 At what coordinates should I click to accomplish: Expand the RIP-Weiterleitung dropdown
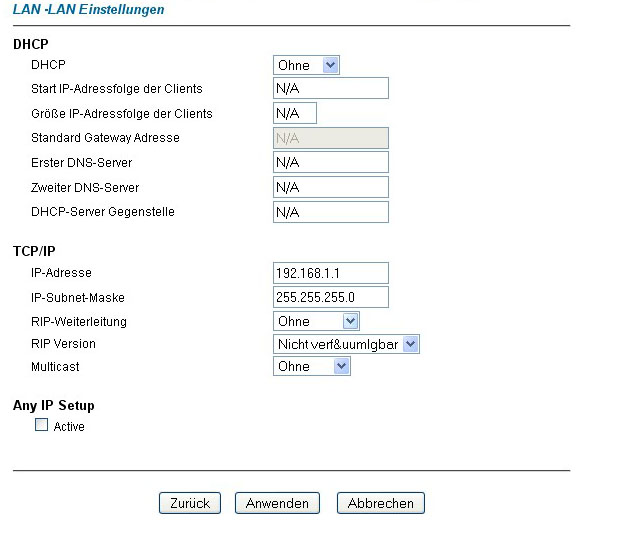tap(315, 321)
